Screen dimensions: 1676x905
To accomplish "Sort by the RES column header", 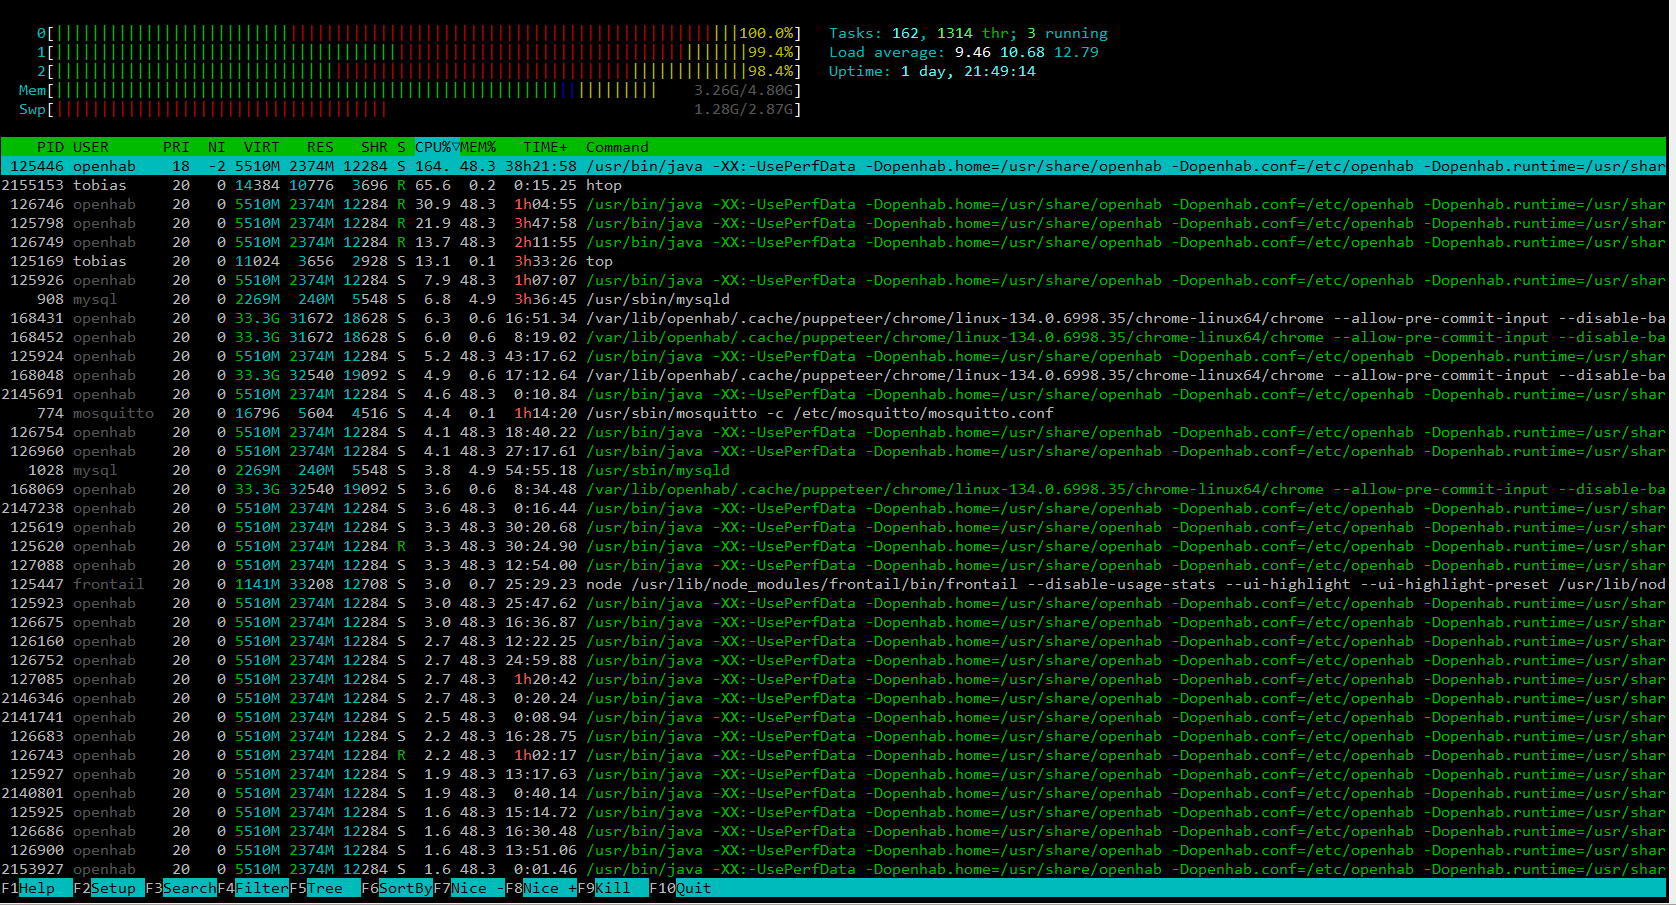I will pyautogui.click(x=321, y=147).
